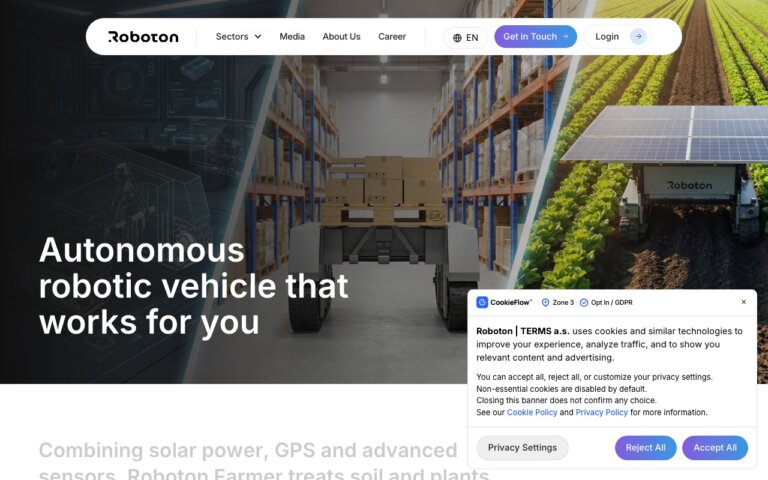Click the Login button
Screen dimensions: 768x480
pyautogui.click(x=618, y=37)
